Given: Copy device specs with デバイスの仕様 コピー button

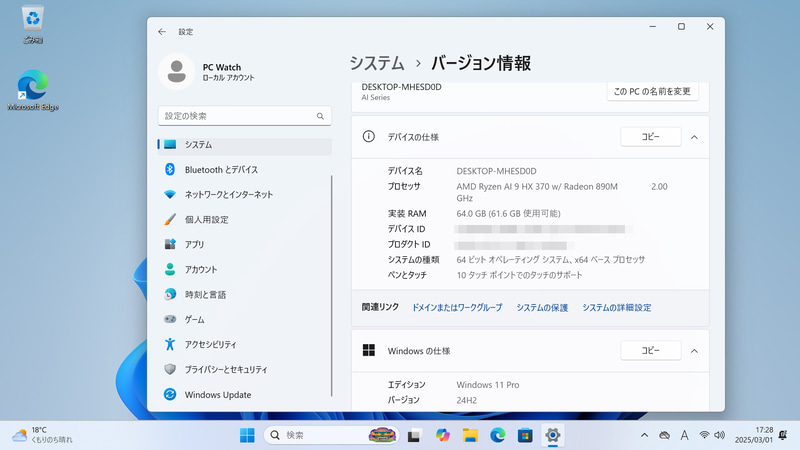Looking at the screenshot, I should [651, 137].
